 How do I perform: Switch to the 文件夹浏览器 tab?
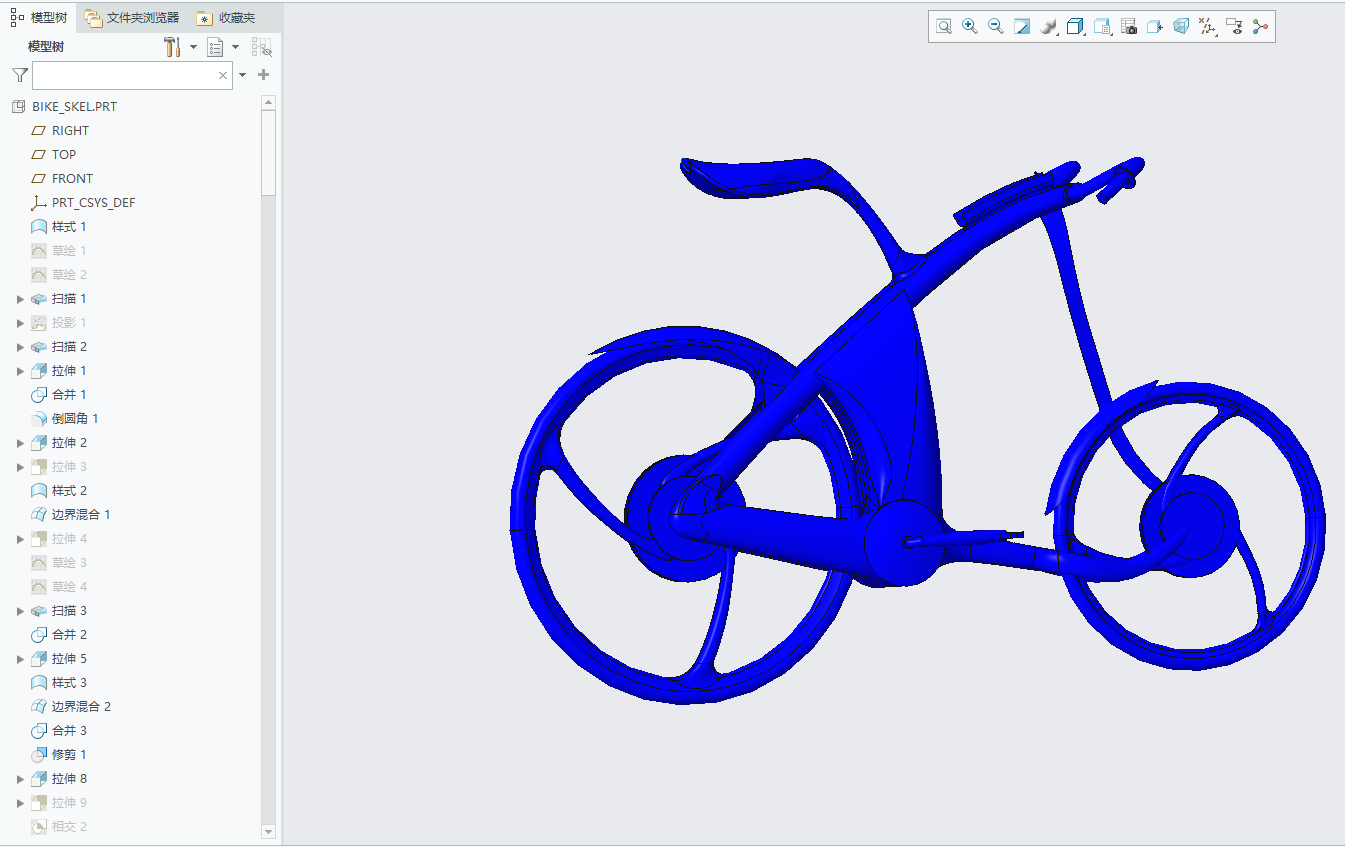(x=132, y=18)
